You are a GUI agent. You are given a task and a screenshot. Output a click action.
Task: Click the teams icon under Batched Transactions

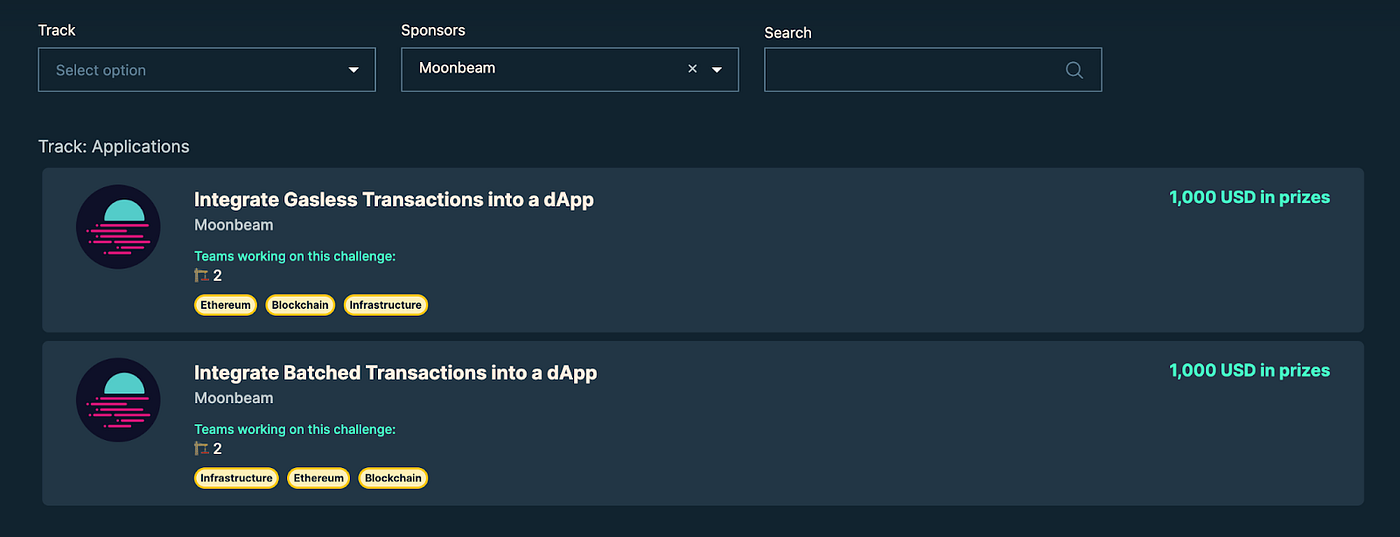coord(202,449)
